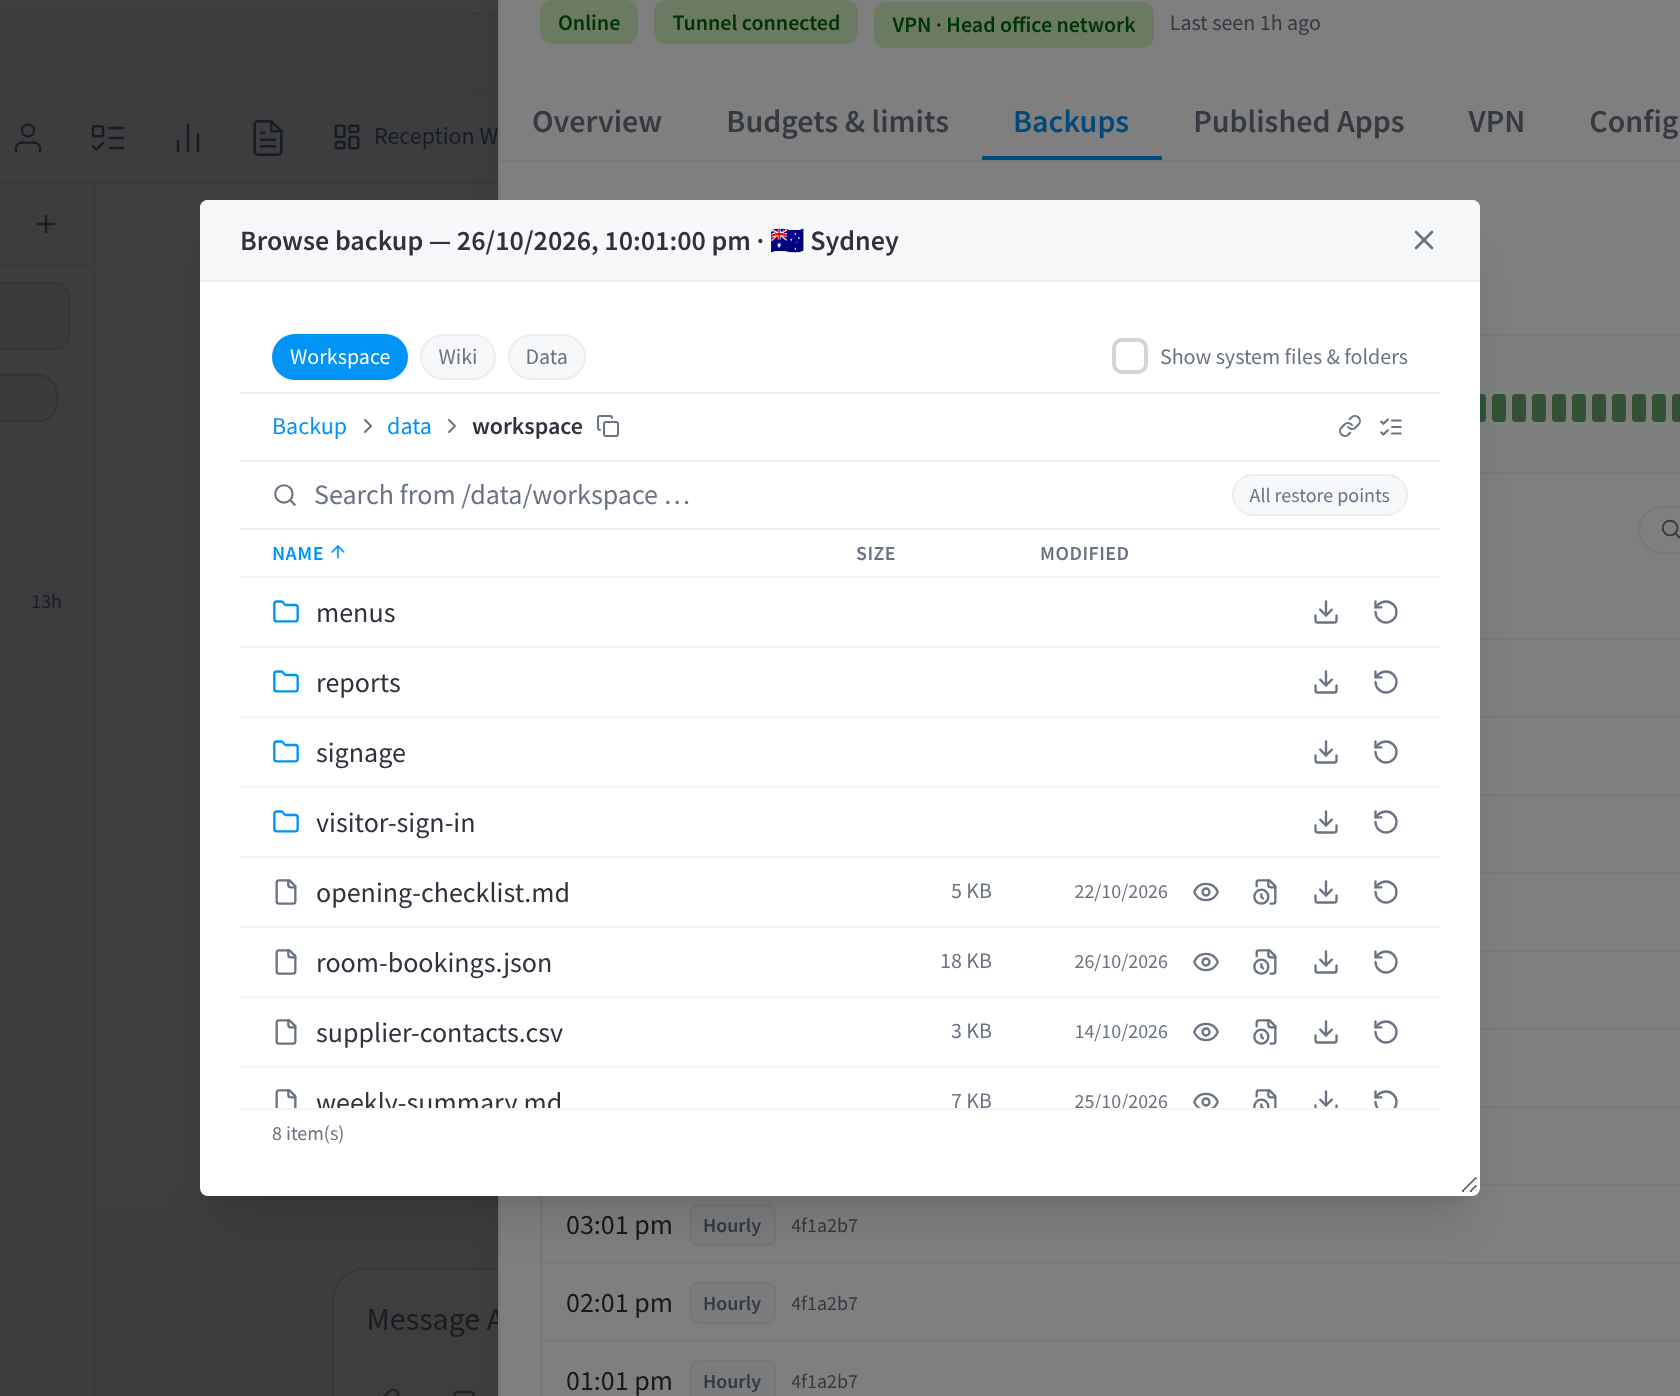
Task: Grab the dialog resize handle
Action: [x=1468, y=1184]
